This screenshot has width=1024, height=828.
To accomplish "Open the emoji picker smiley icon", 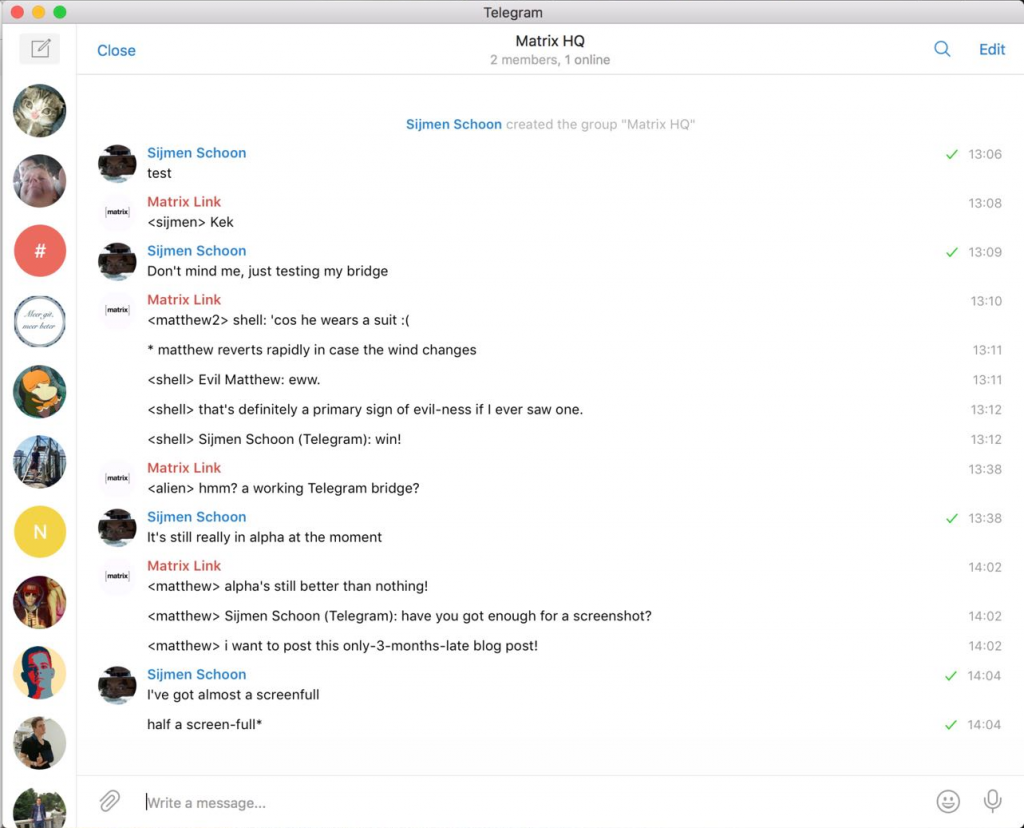I will coord(948,801).
